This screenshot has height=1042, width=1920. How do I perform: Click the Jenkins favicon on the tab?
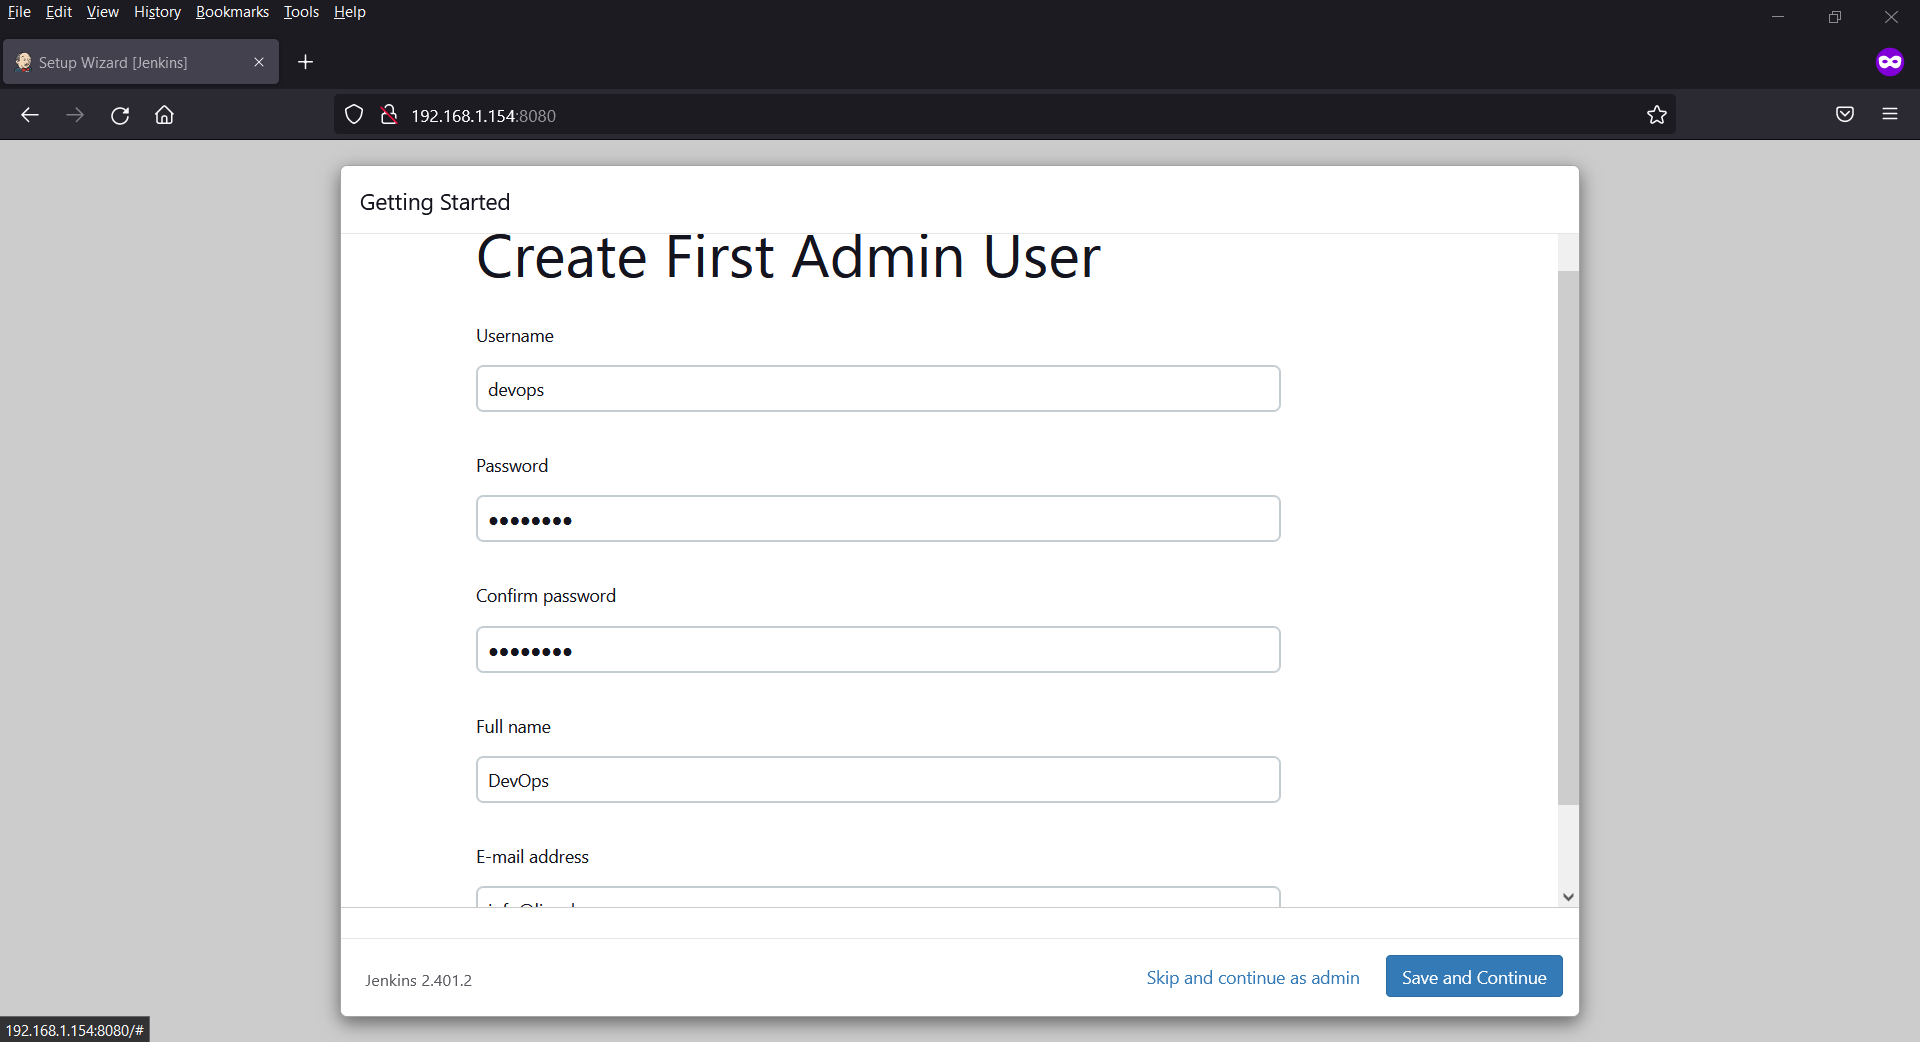click(x=23, y=62)
